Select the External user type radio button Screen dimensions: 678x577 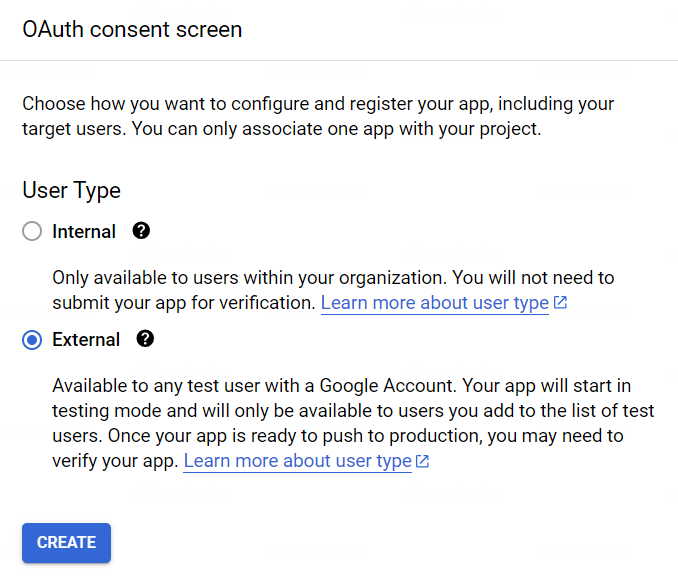point(32,340)
